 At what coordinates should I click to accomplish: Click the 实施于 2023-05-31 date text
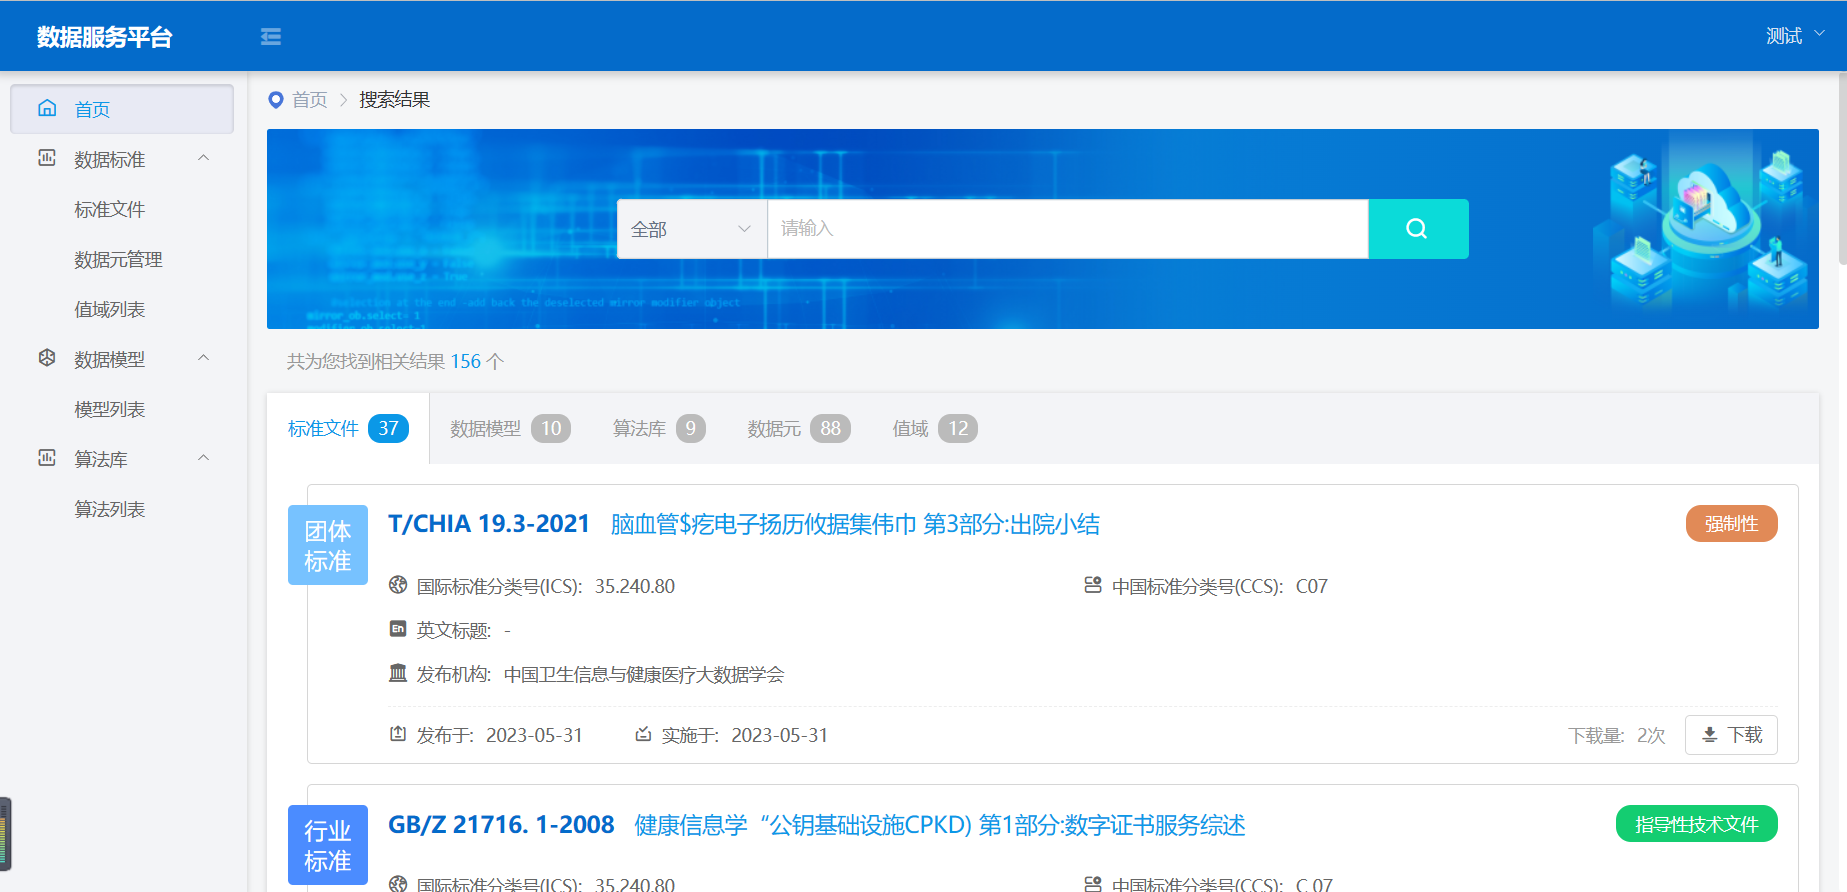(780, 735)
